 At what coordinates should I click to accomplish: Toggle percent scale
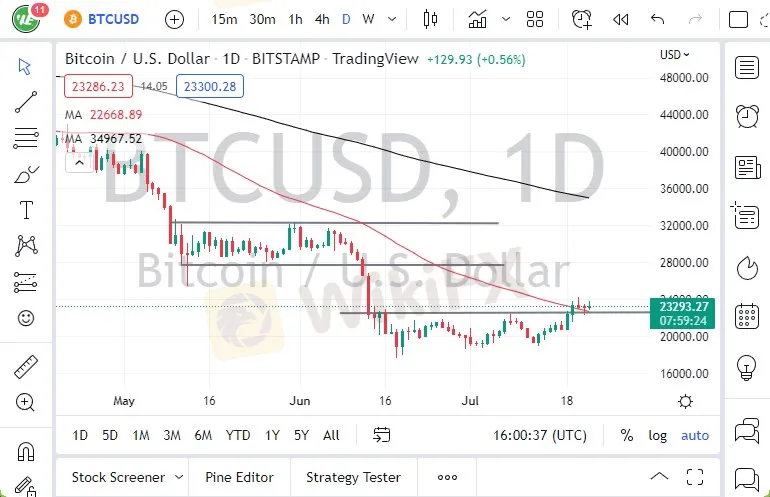pos(627,435)
